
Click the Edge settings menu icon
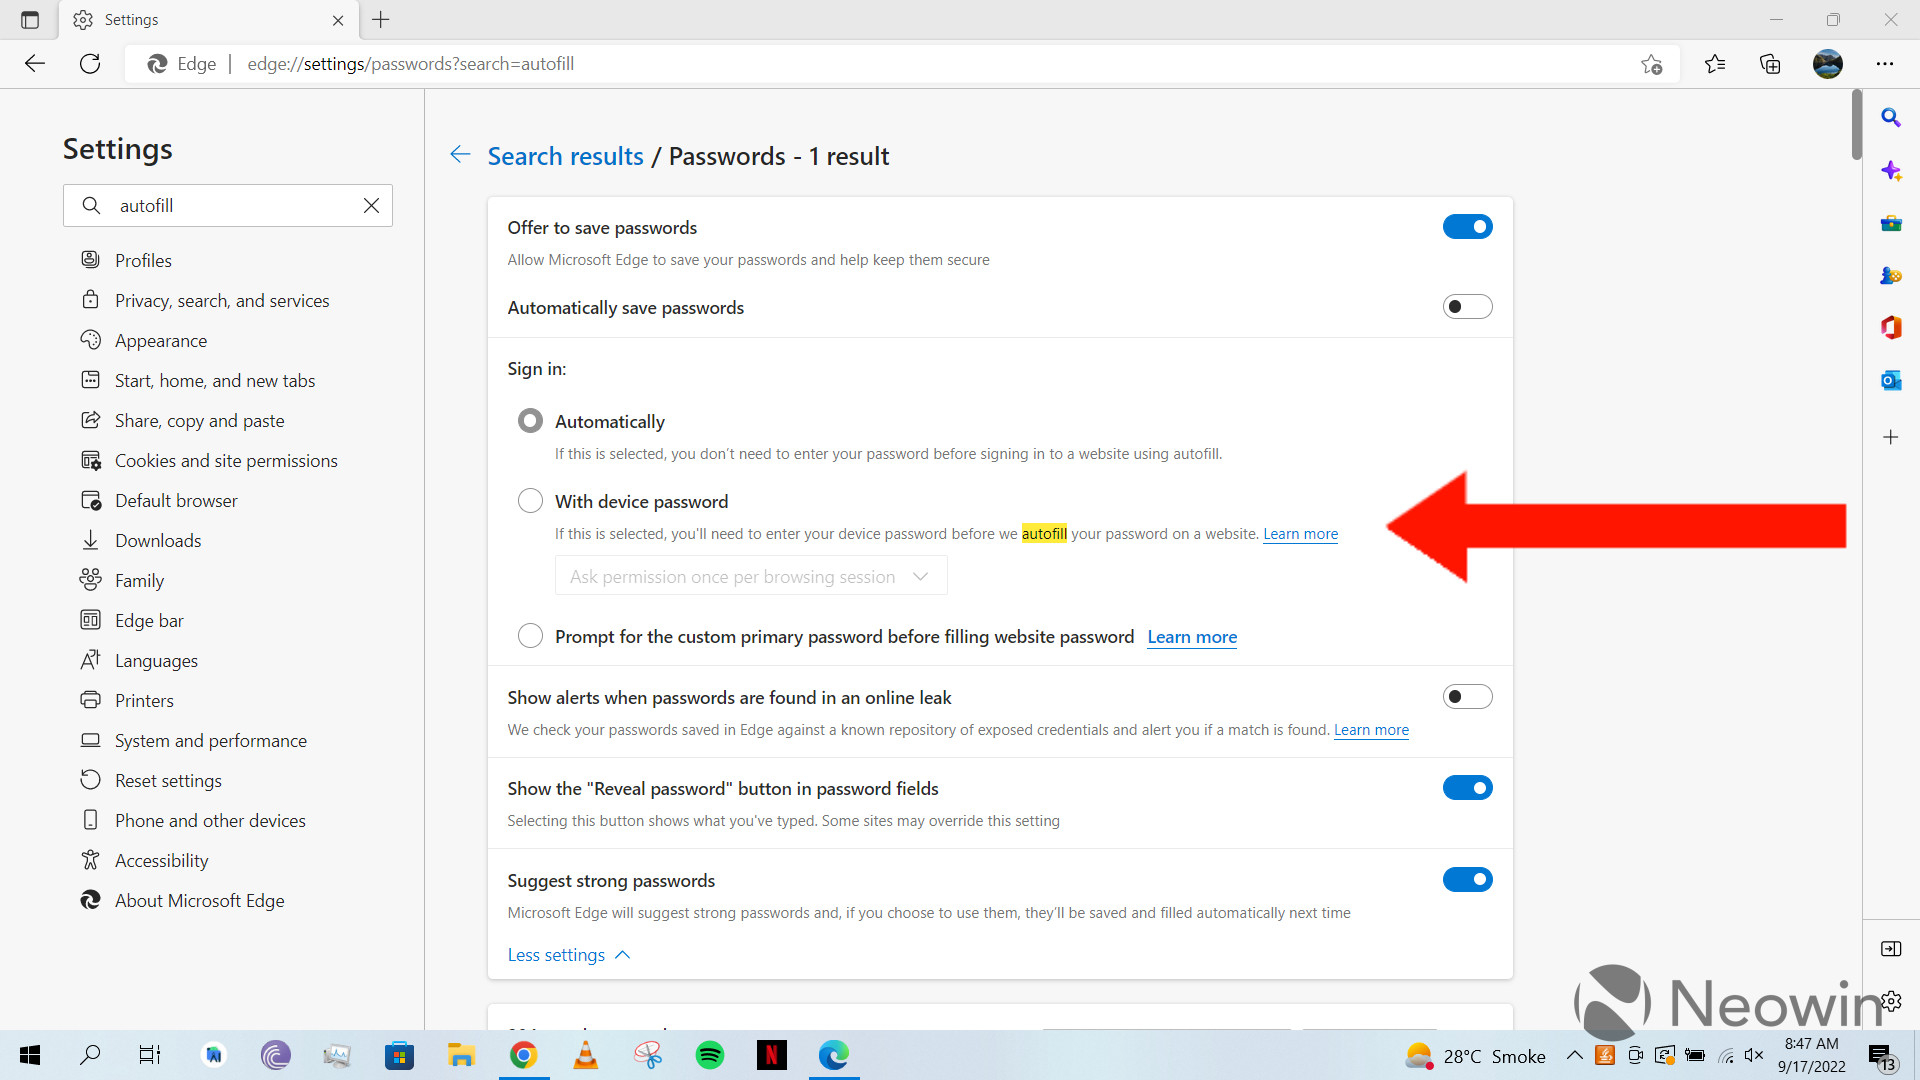(1886, 63)
